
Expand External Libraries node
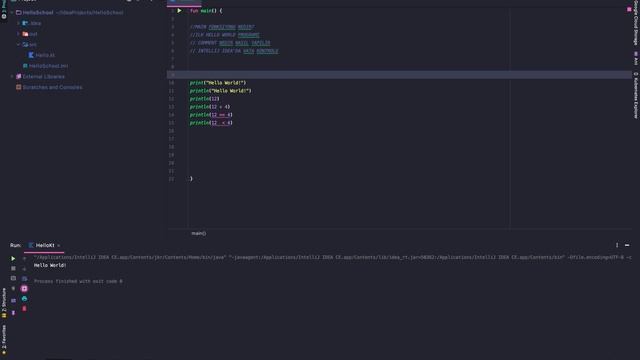point(12,76)
